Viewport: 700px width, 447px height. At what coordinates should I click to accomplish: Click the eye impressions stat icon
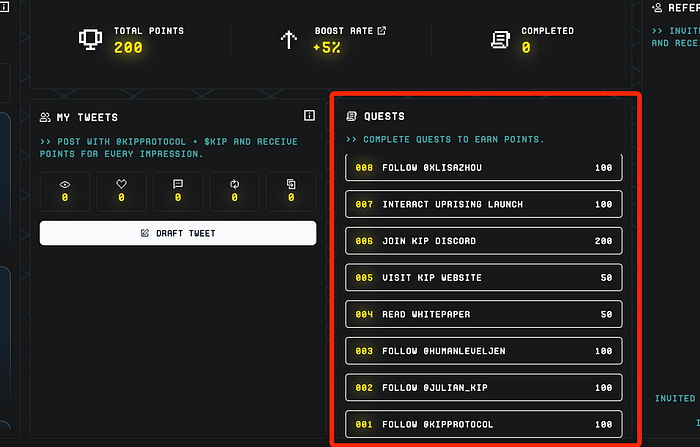64,184
